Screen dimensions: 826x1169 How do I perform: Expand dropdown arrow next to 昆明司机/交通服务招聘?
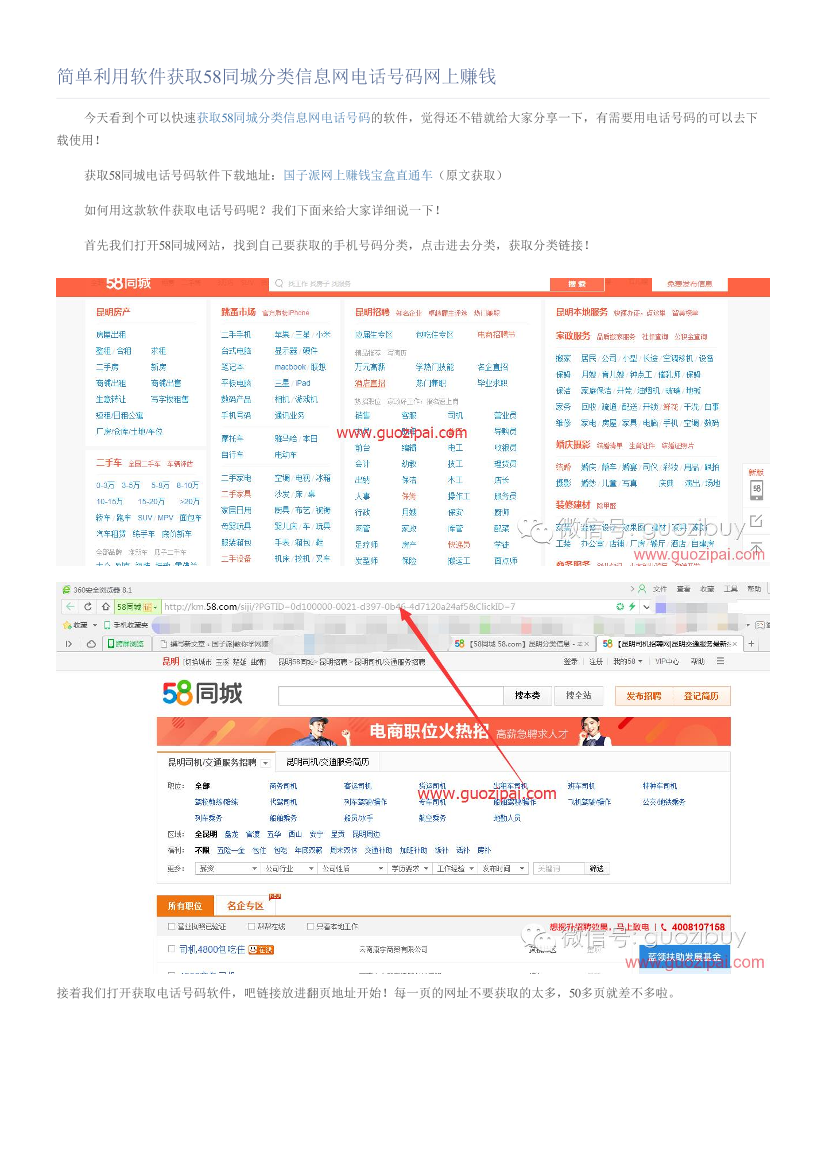265,763
